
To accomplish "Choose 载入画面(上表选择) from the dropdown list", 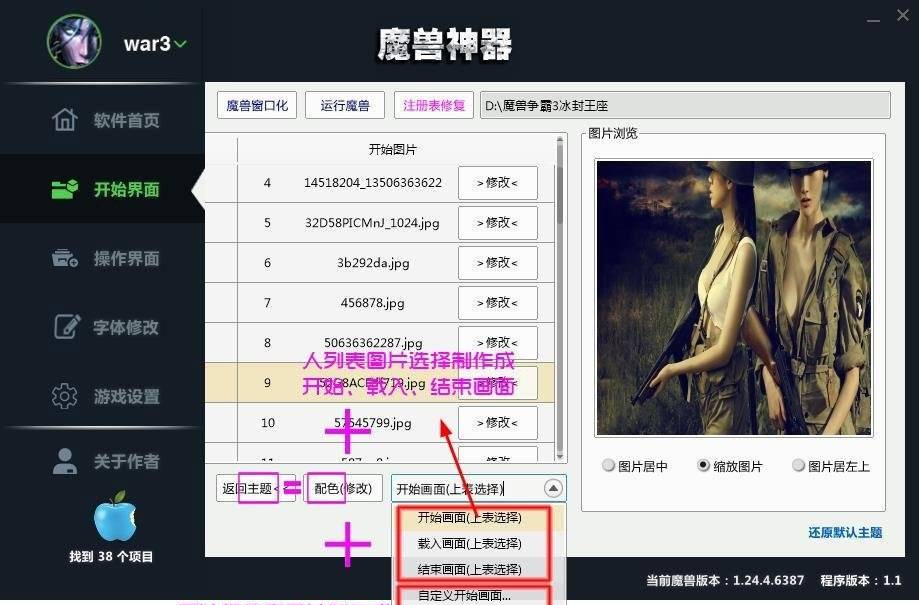I will click(x=469, y=543).
